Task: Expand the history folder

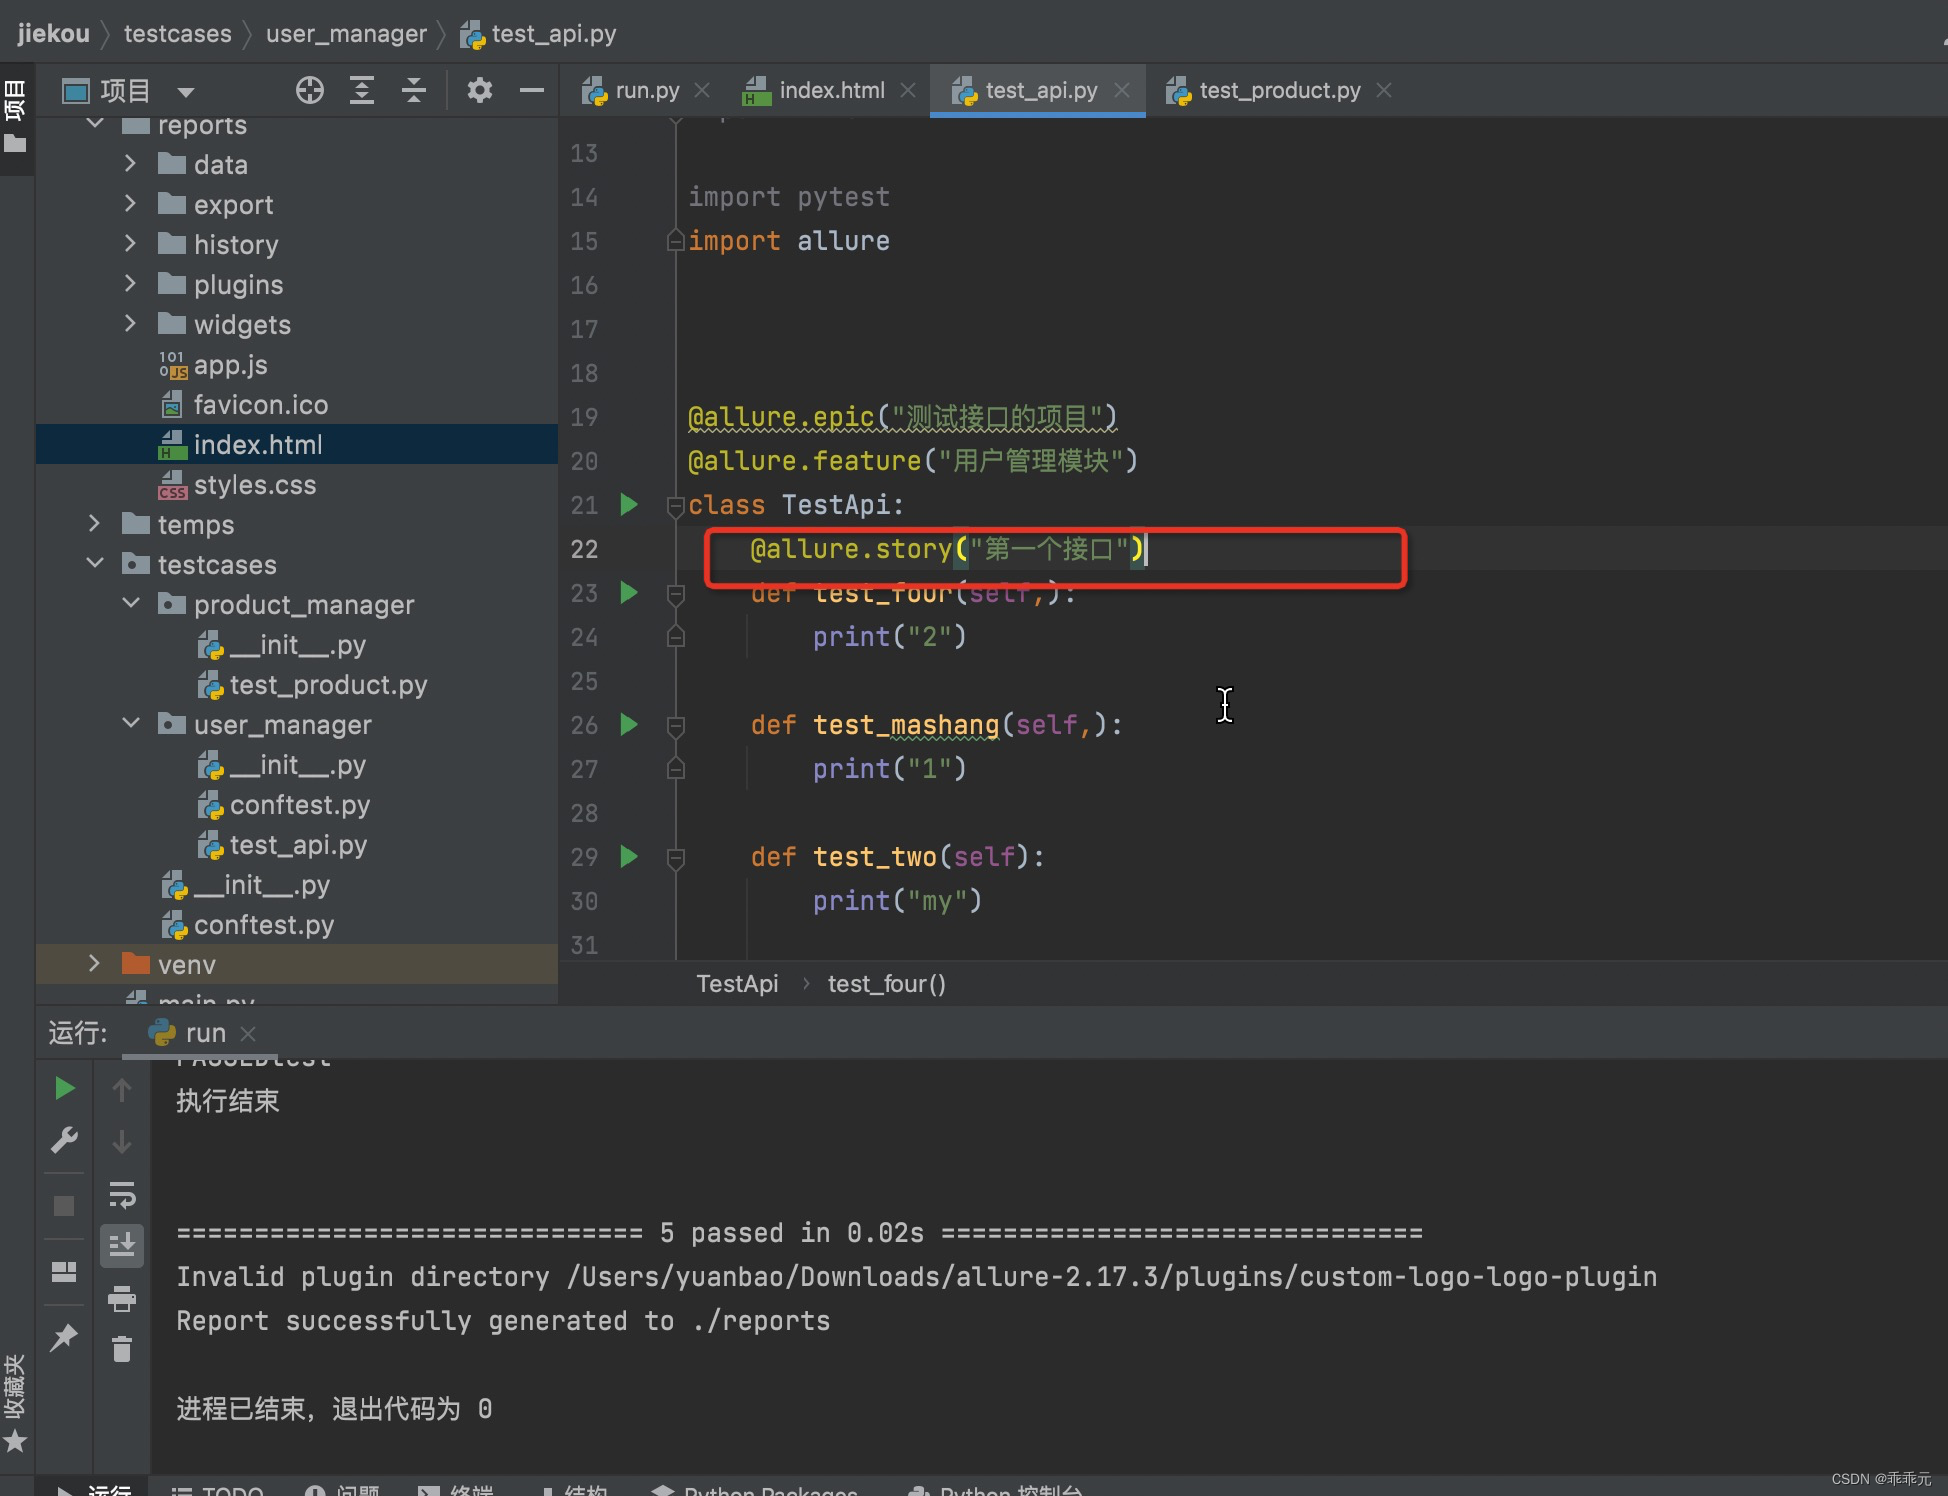Action: pyautogui.click(x=130, y=244)
